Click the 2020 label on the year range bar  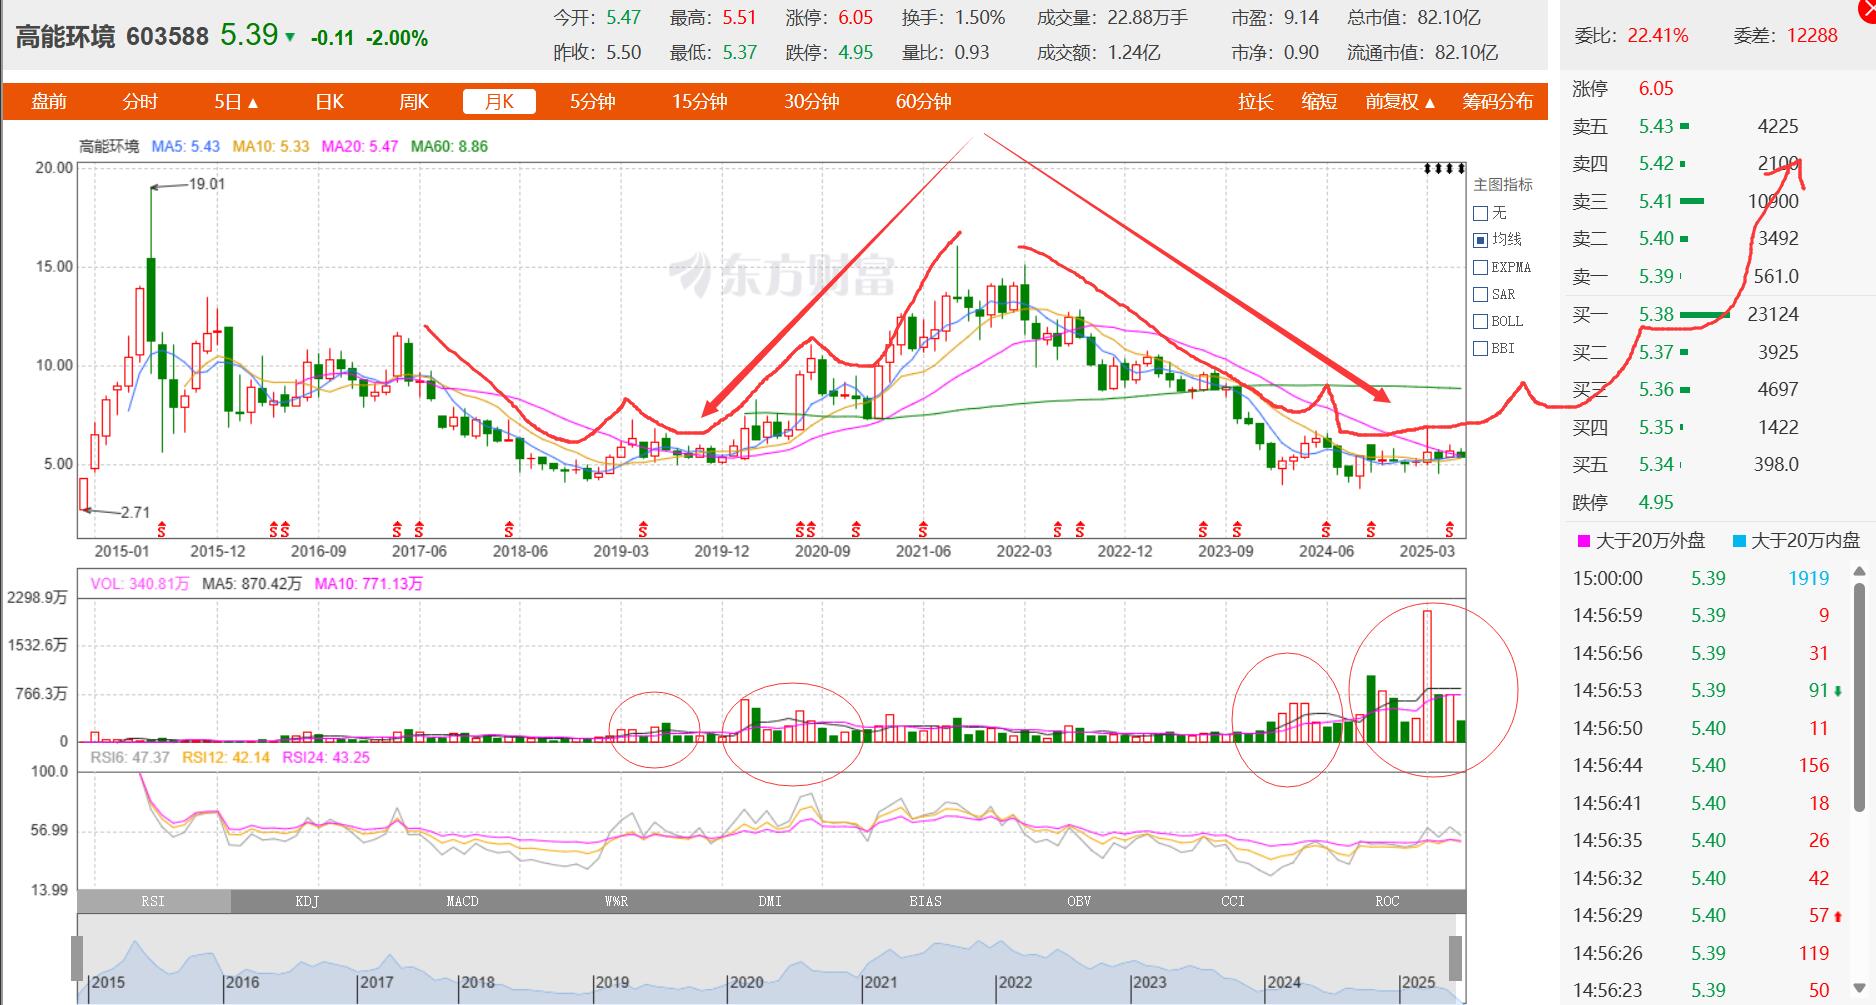click(x=746, y=982)
